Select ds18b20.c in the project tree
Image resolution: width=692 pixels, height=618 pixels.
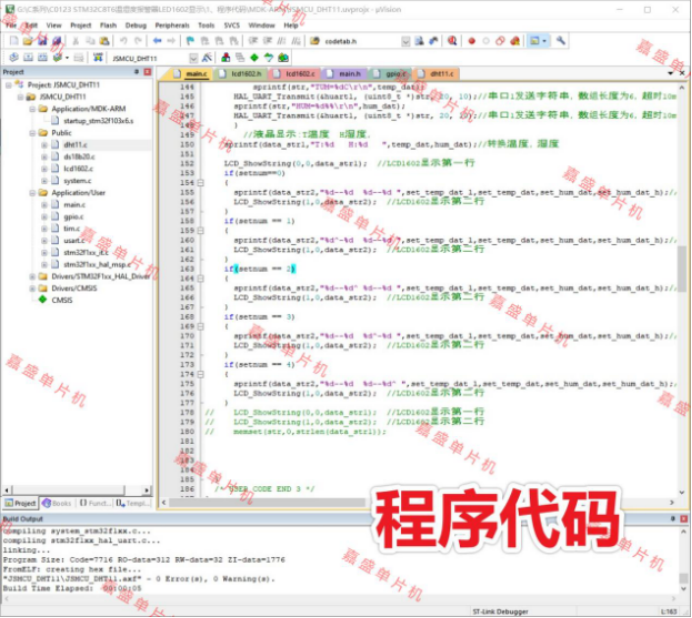point(79,156)
